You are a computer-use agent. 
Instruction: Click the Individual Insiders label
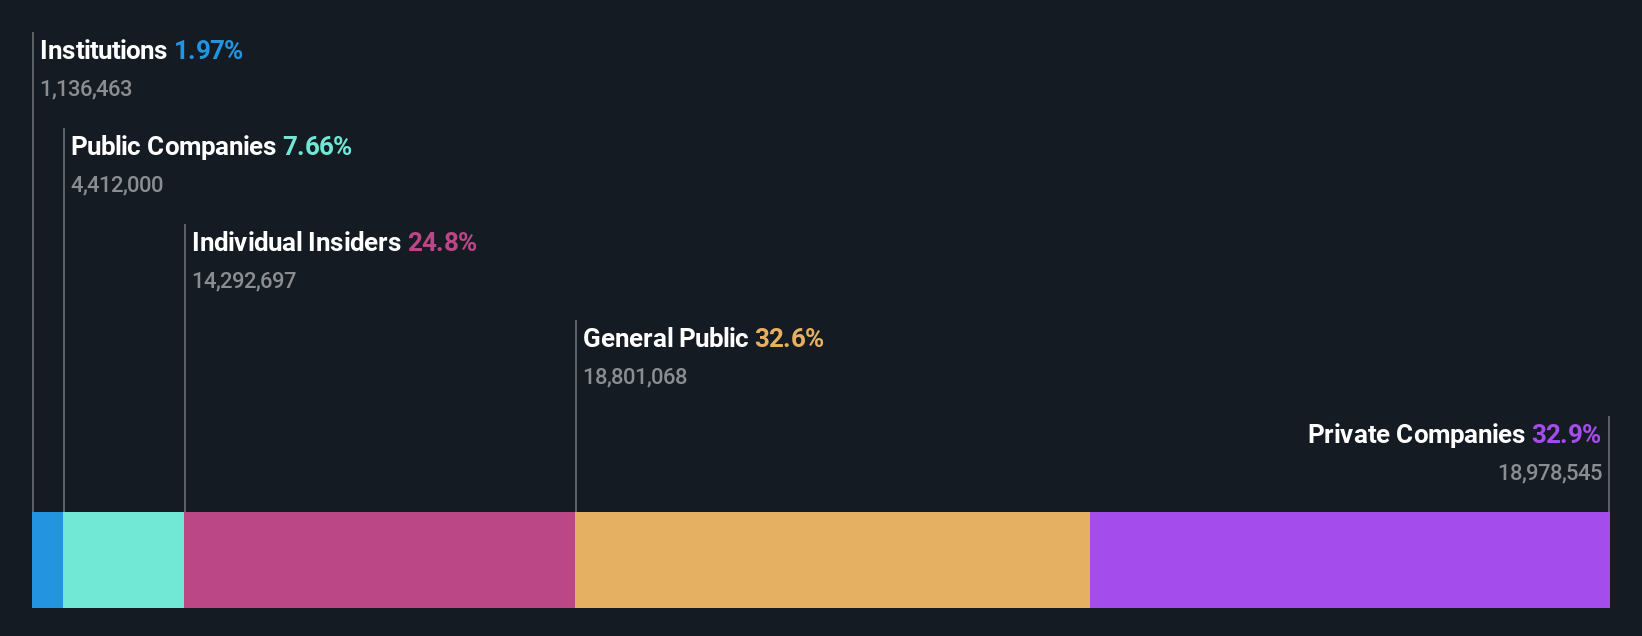(297, 242)
